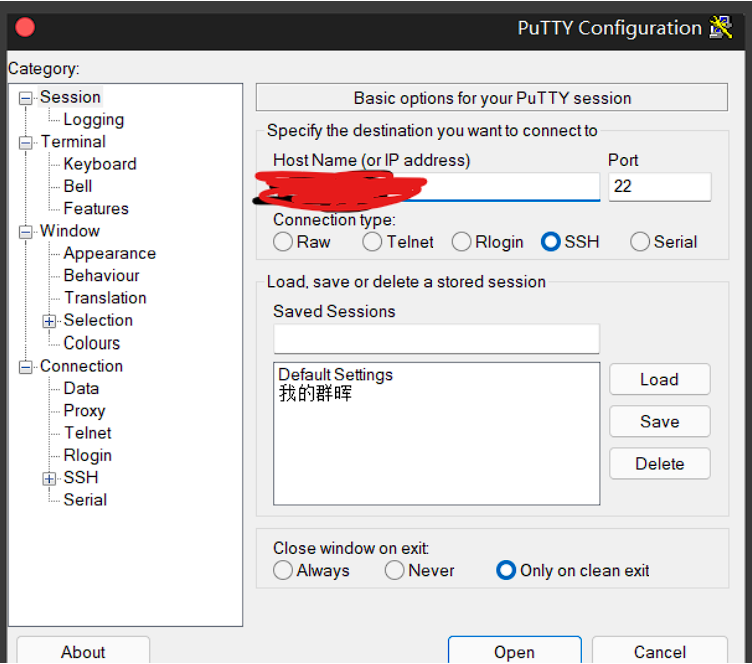
Task: Open Appearance settings category
Action: click(x=109, y=253)
